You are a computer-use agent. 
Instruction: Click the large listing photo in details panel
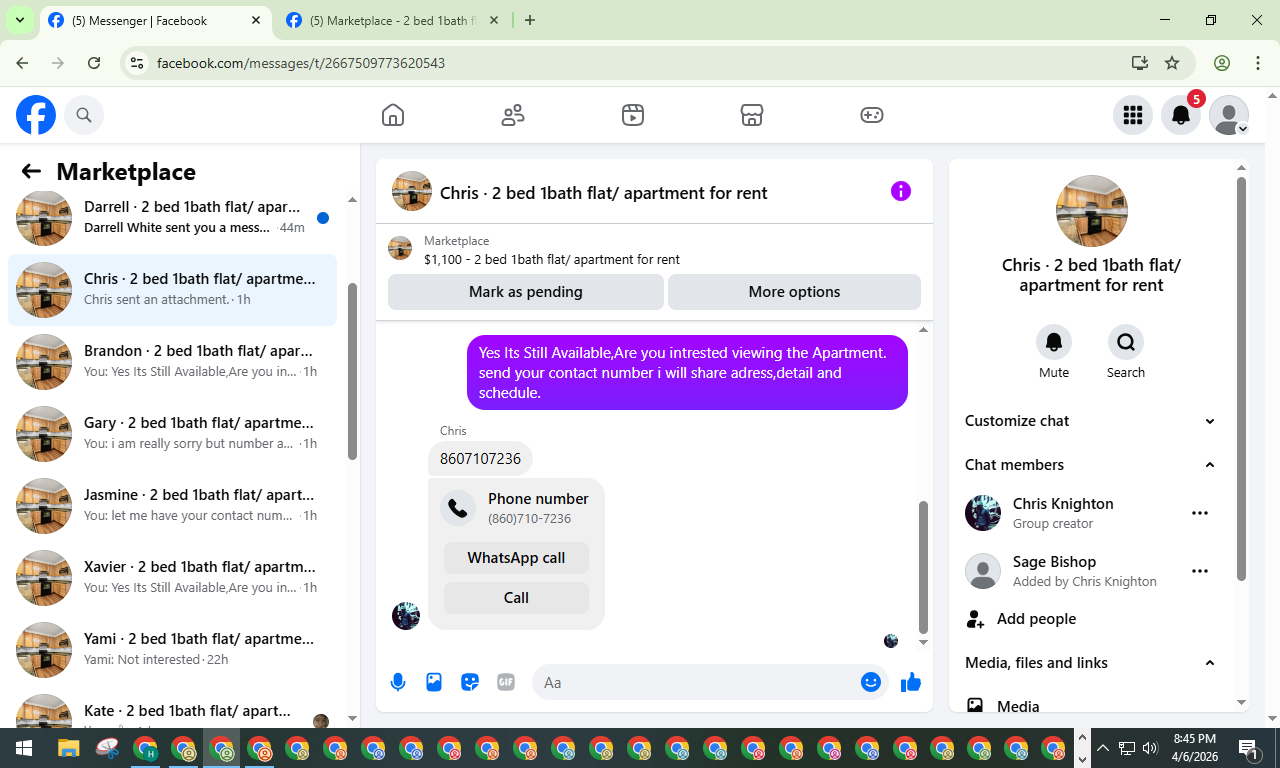click(1092, 211)
